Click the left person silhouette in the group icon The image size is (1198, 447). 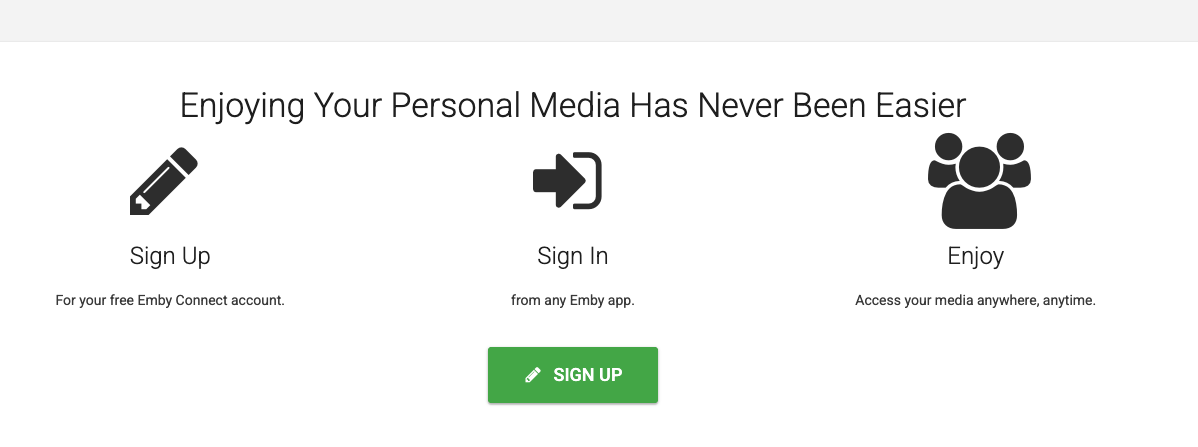[943, 160]
